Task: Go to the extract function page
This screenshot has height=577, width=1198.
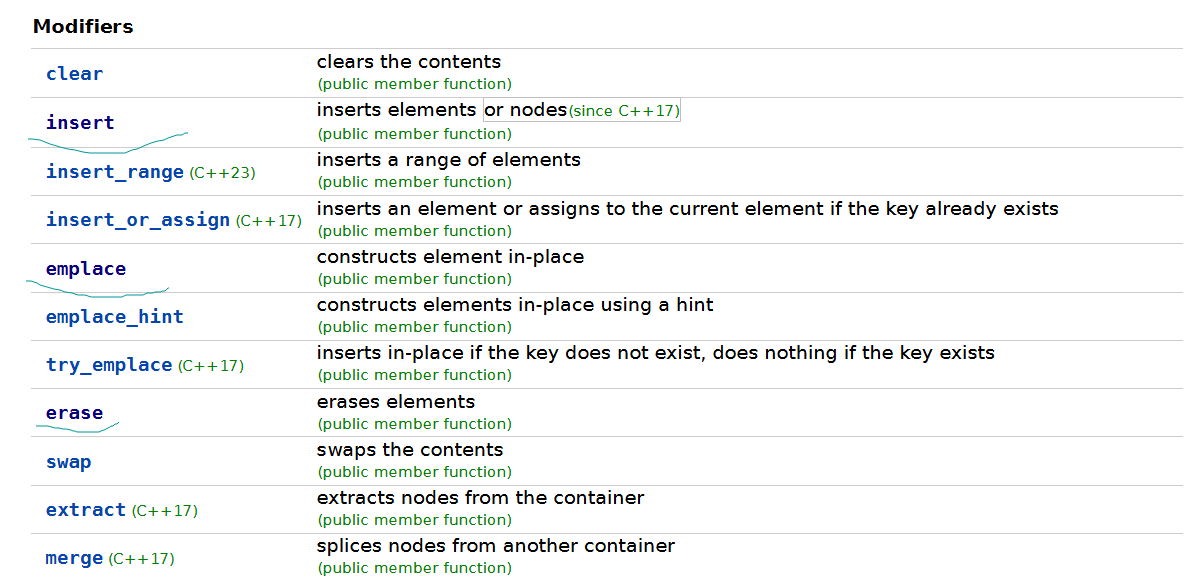Action: (x=86, y=510)
